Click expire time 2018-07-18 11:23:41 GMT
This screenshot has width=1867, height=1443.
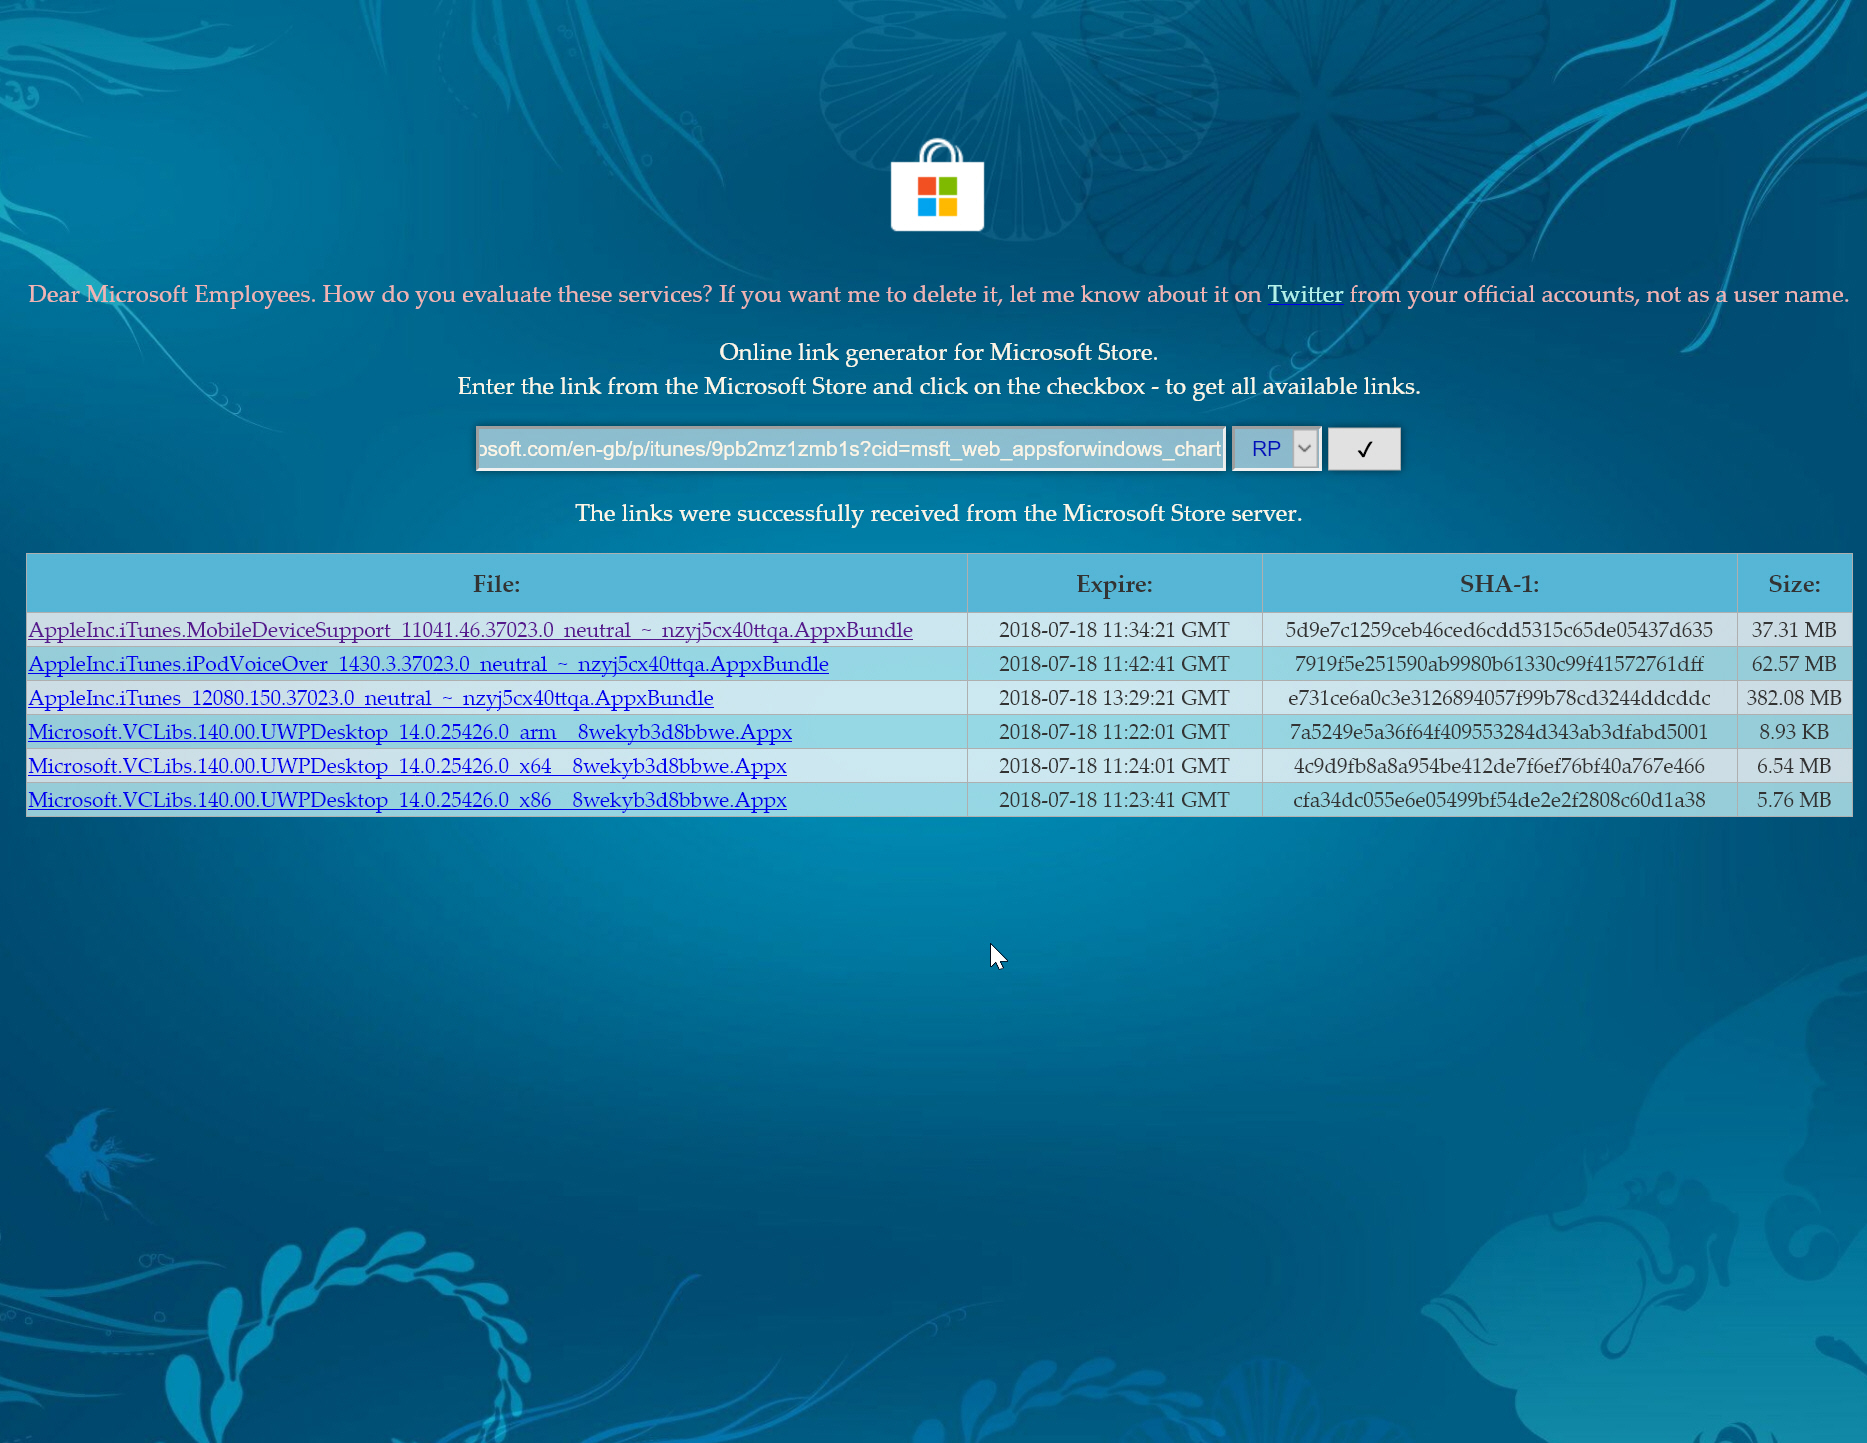(x=1114, y=800)
